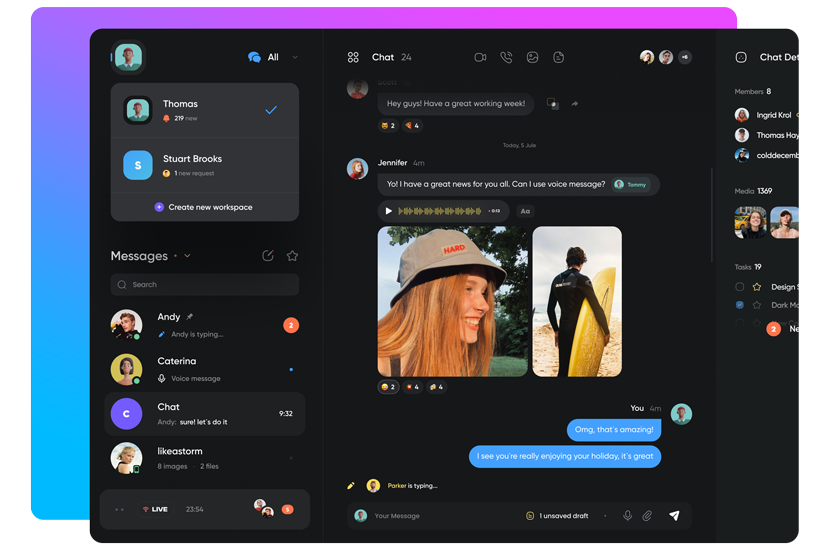Click the 'Omg, that's amazing!' message bubble
Viewport: 826px width, 551px height.
tap(614, 430)
